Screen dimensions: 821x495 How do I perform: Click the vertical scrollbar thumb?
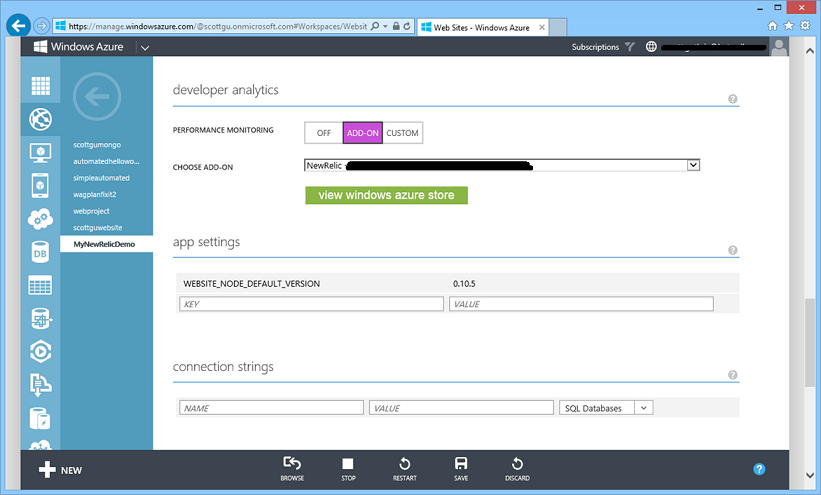[809, 343]
